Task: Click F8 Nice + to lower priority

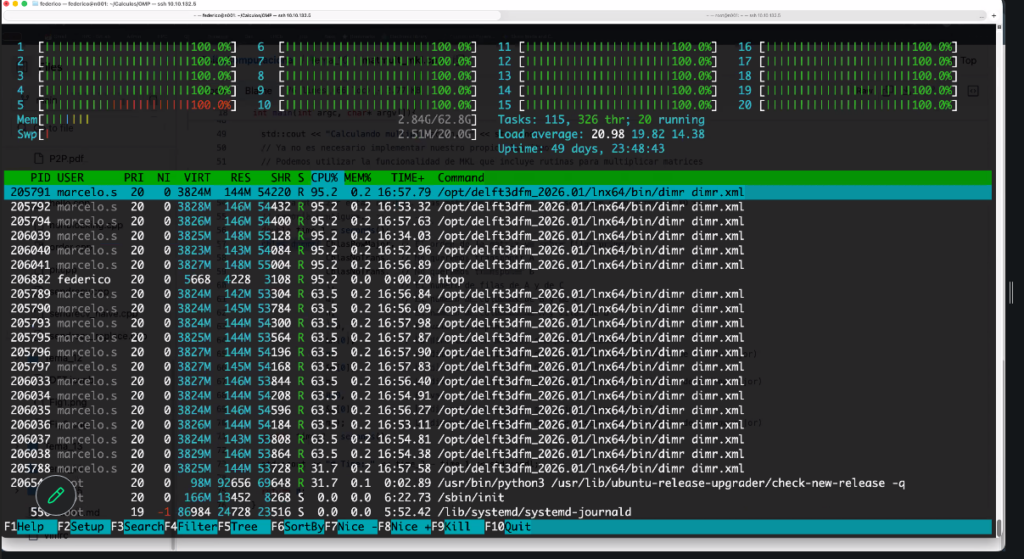Action: (404, 526)
